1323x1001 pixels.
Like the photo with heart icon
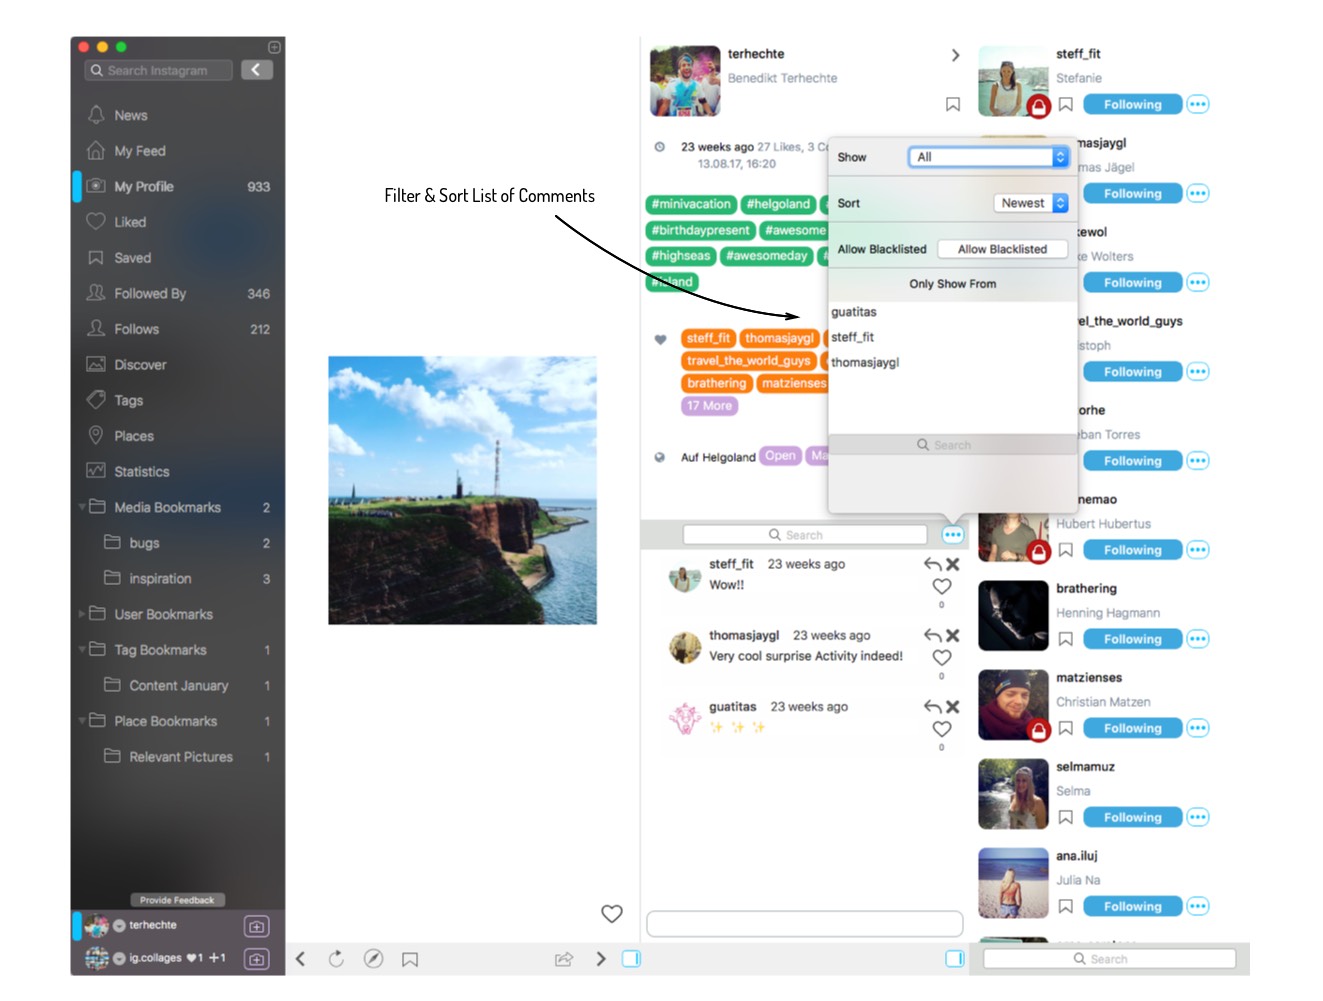point(612,913)
